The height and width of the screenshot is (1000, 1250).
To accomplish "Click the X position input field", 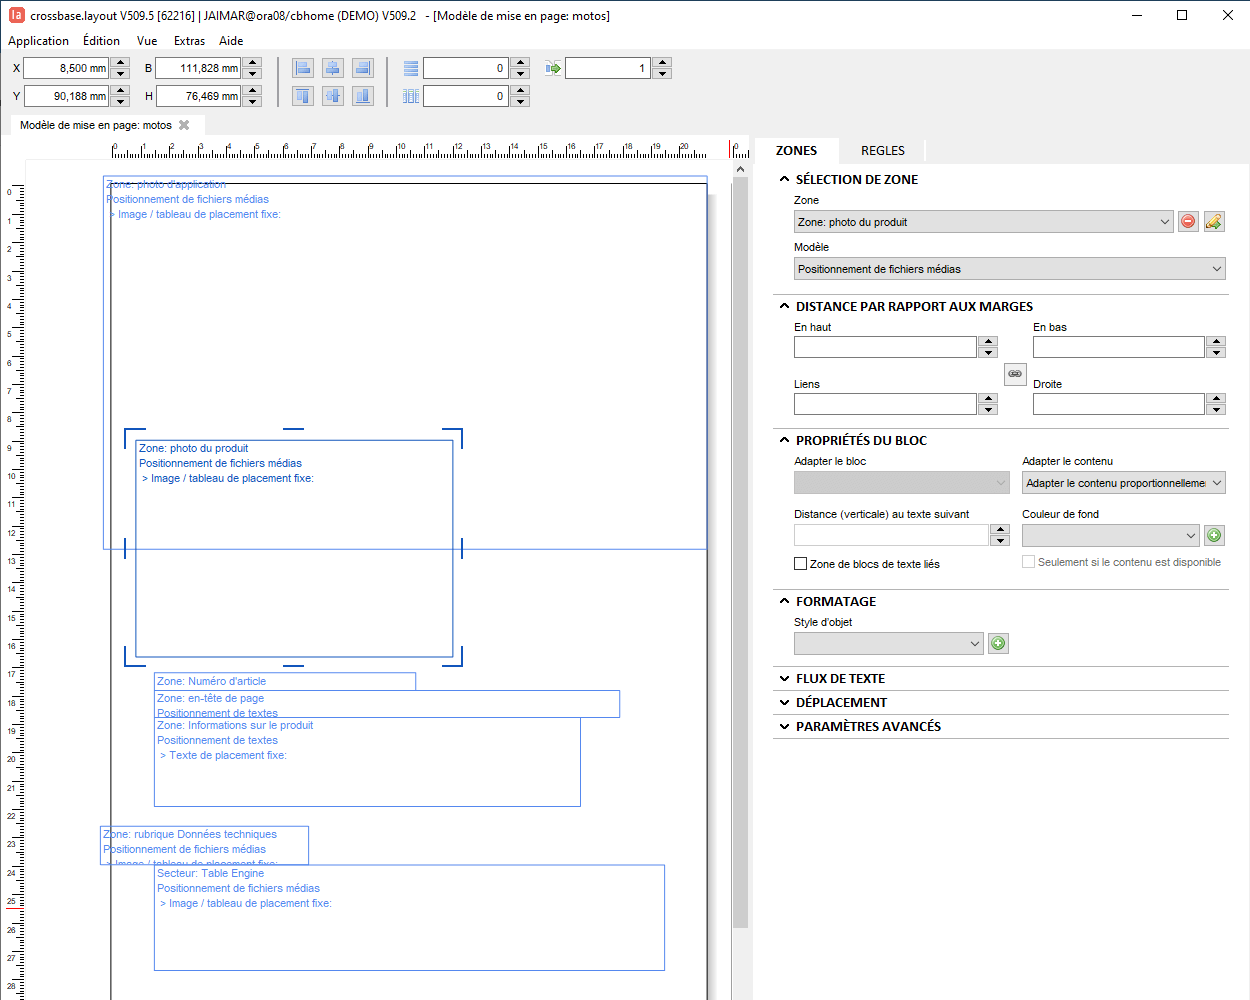I will pos(66,68).
